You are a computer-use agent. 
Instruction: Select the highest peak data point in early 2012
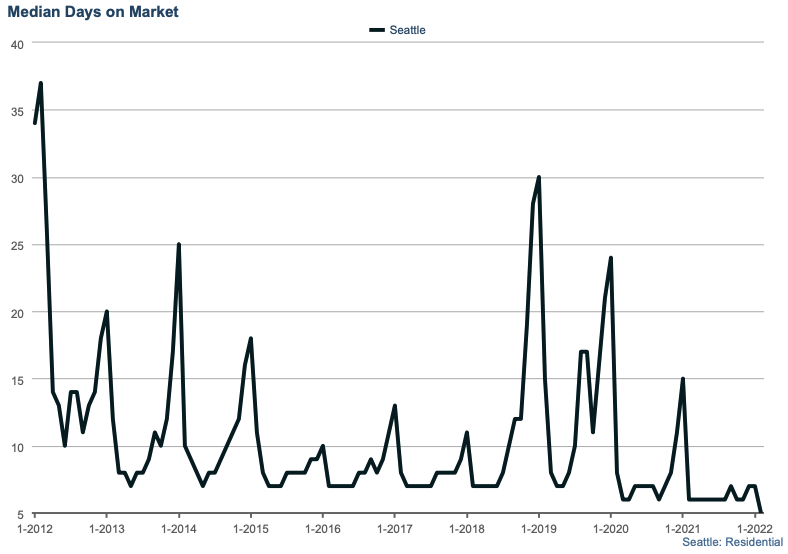41,83
